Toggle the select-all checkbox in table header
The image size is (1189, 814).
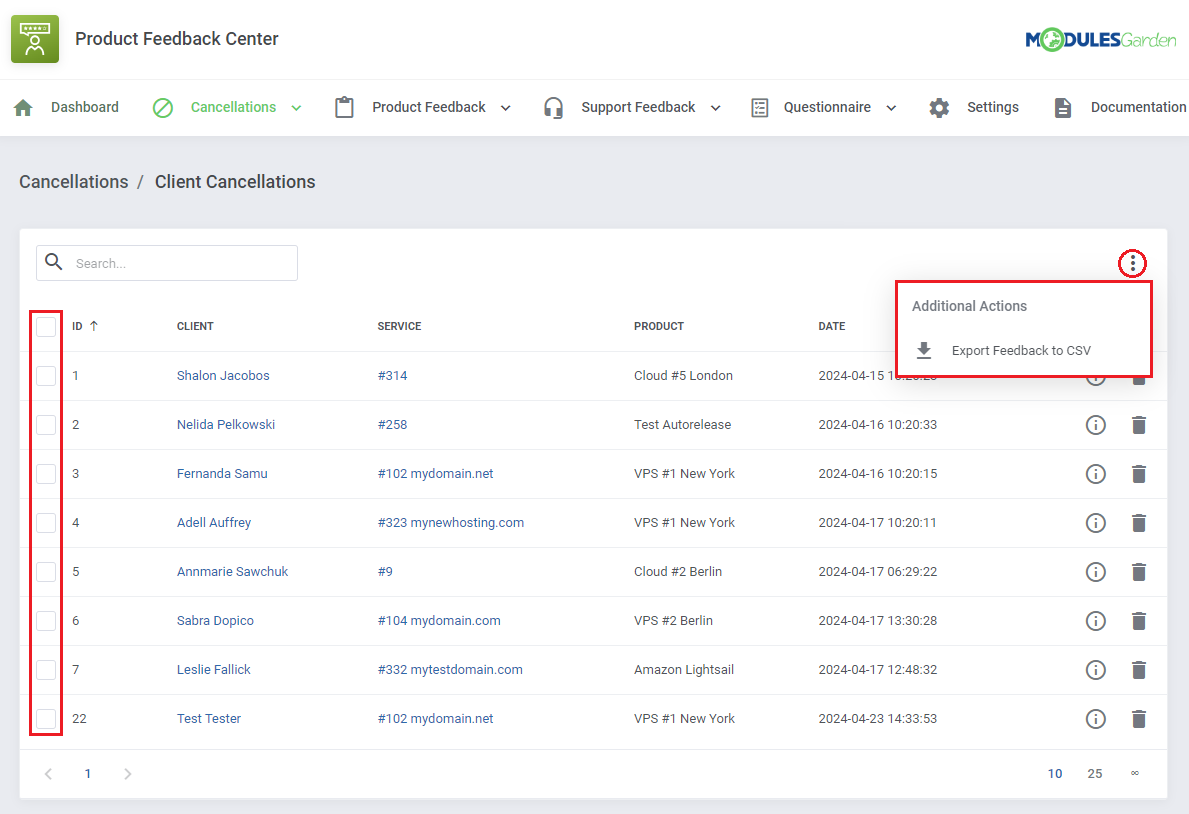click(x=46, y=326)
